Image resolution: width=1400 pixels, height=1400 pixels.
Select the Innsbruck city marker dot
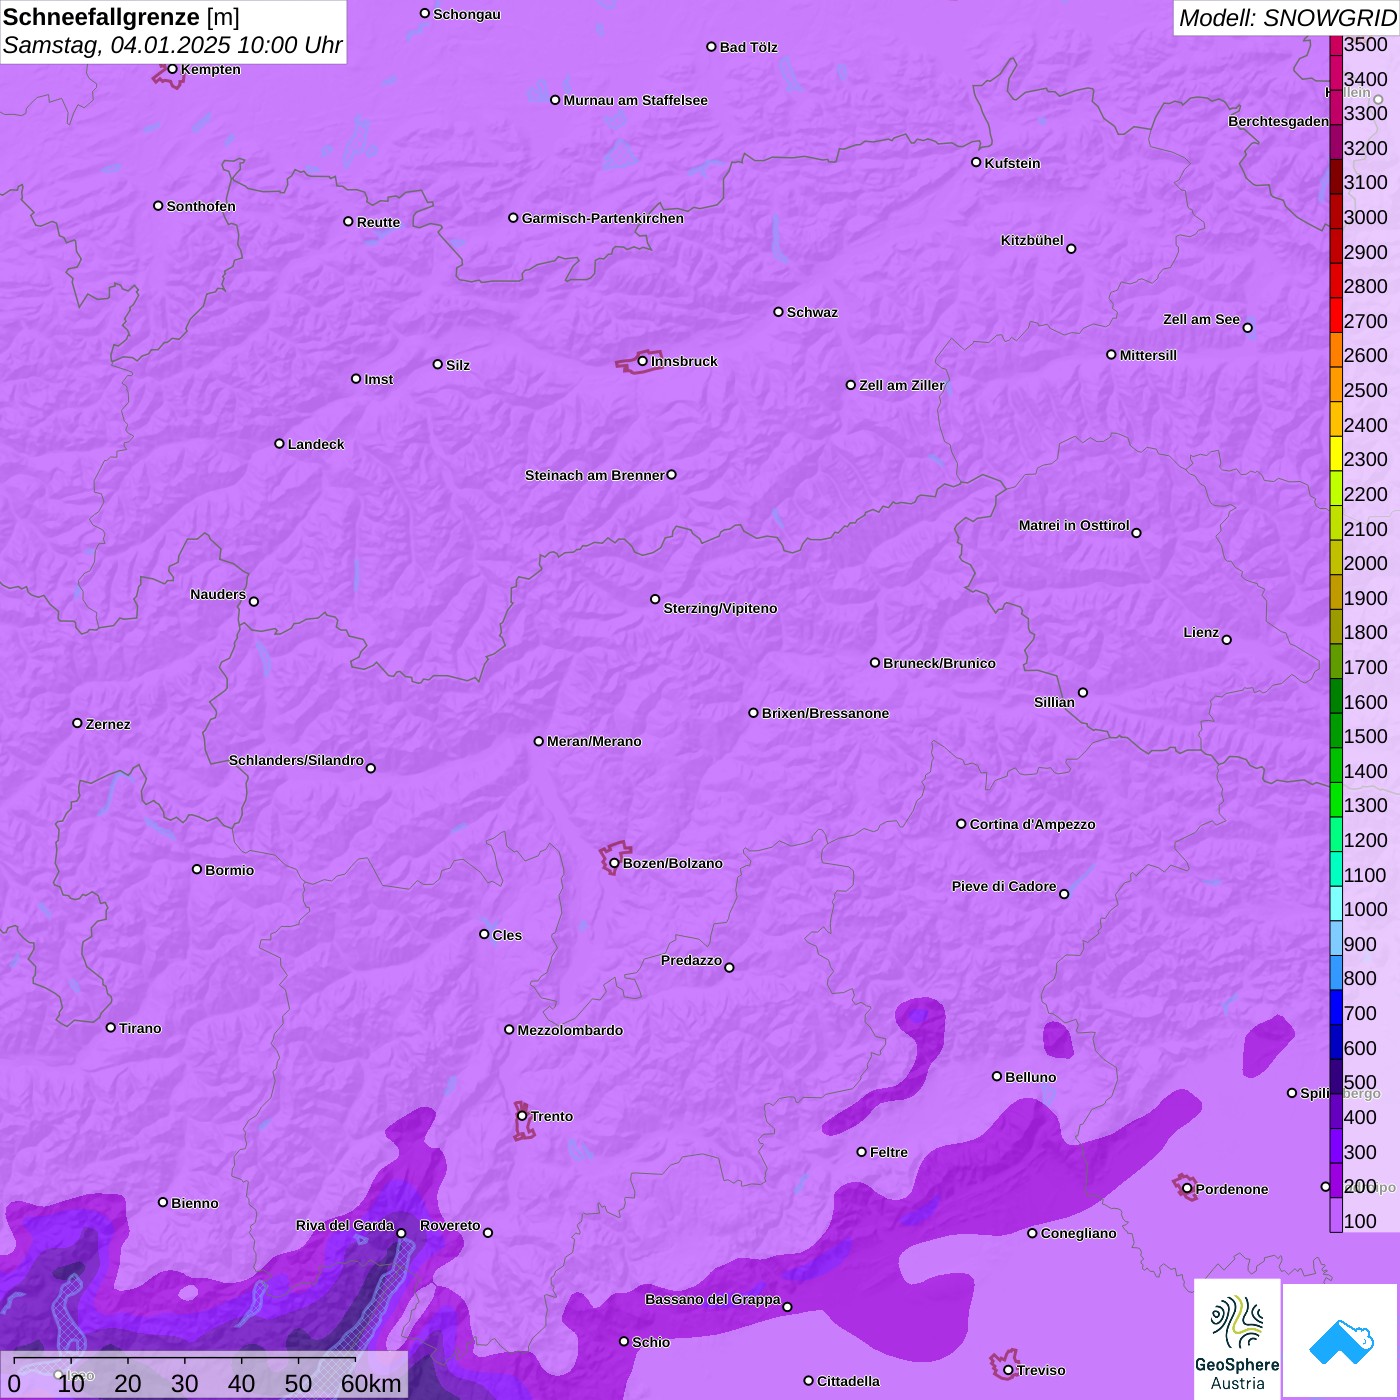[642, 361]
